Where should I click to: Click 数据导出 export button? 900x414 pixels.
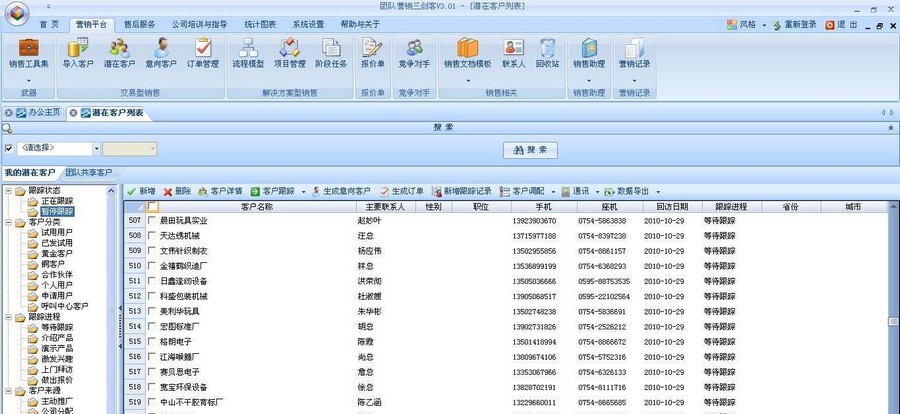tap(627, 191)
